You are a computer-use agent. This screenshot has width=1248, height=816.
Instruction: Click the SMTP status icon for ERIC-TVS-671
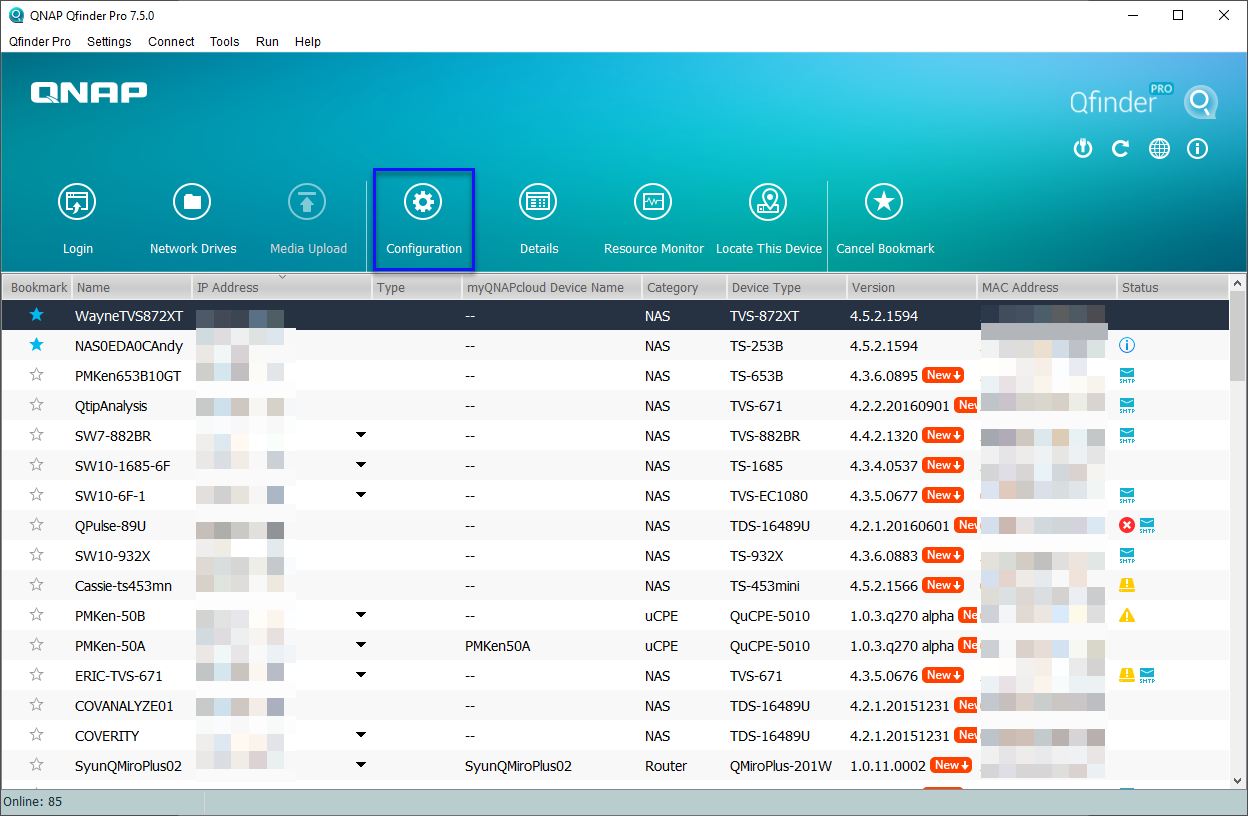pyautogui.click(x=1147, y=676)
